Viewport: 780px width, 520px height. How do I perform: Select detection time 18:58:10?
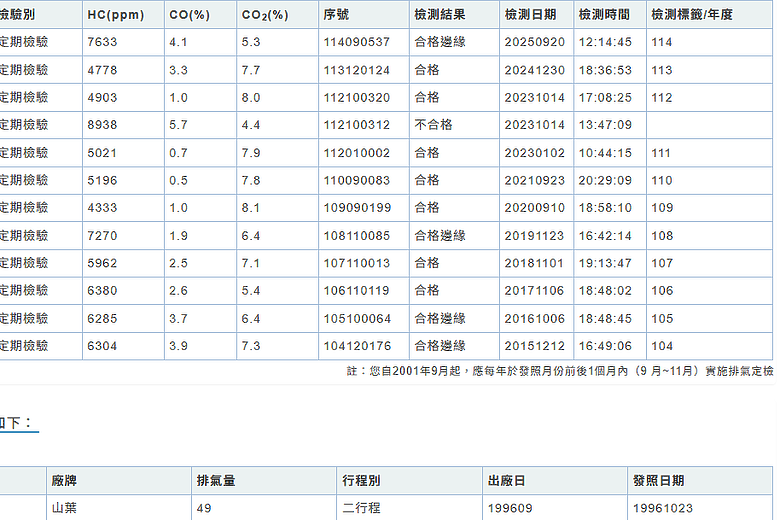605,208
